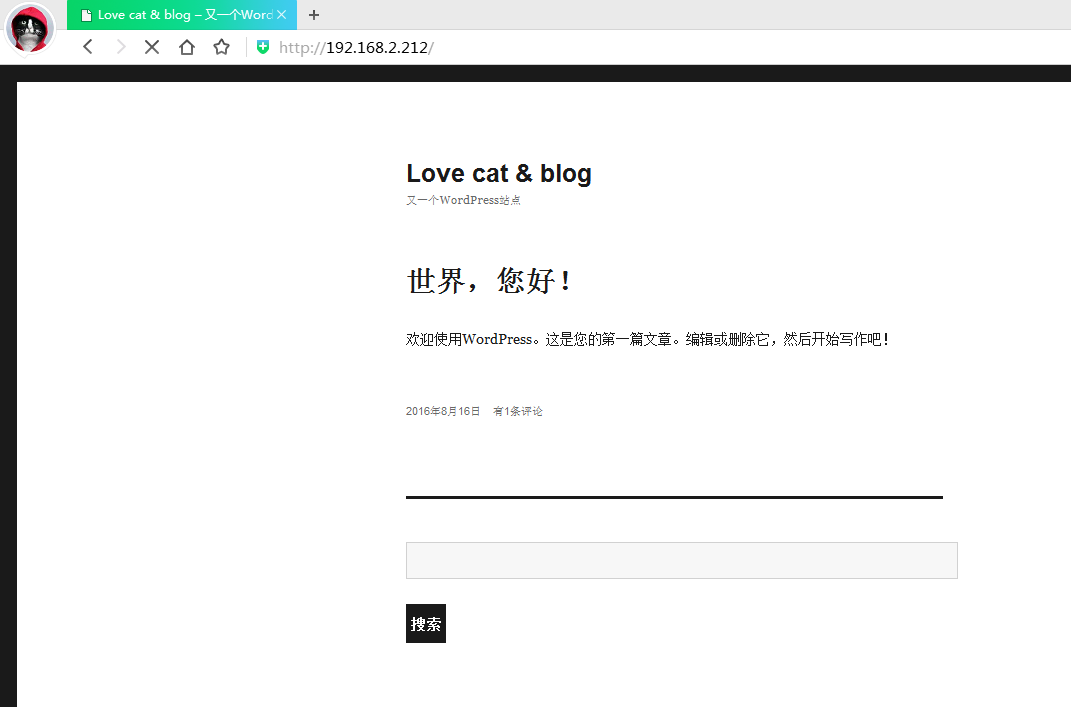
Task: Close the Love cat & blog tab
Action: [x=281, y=15]
